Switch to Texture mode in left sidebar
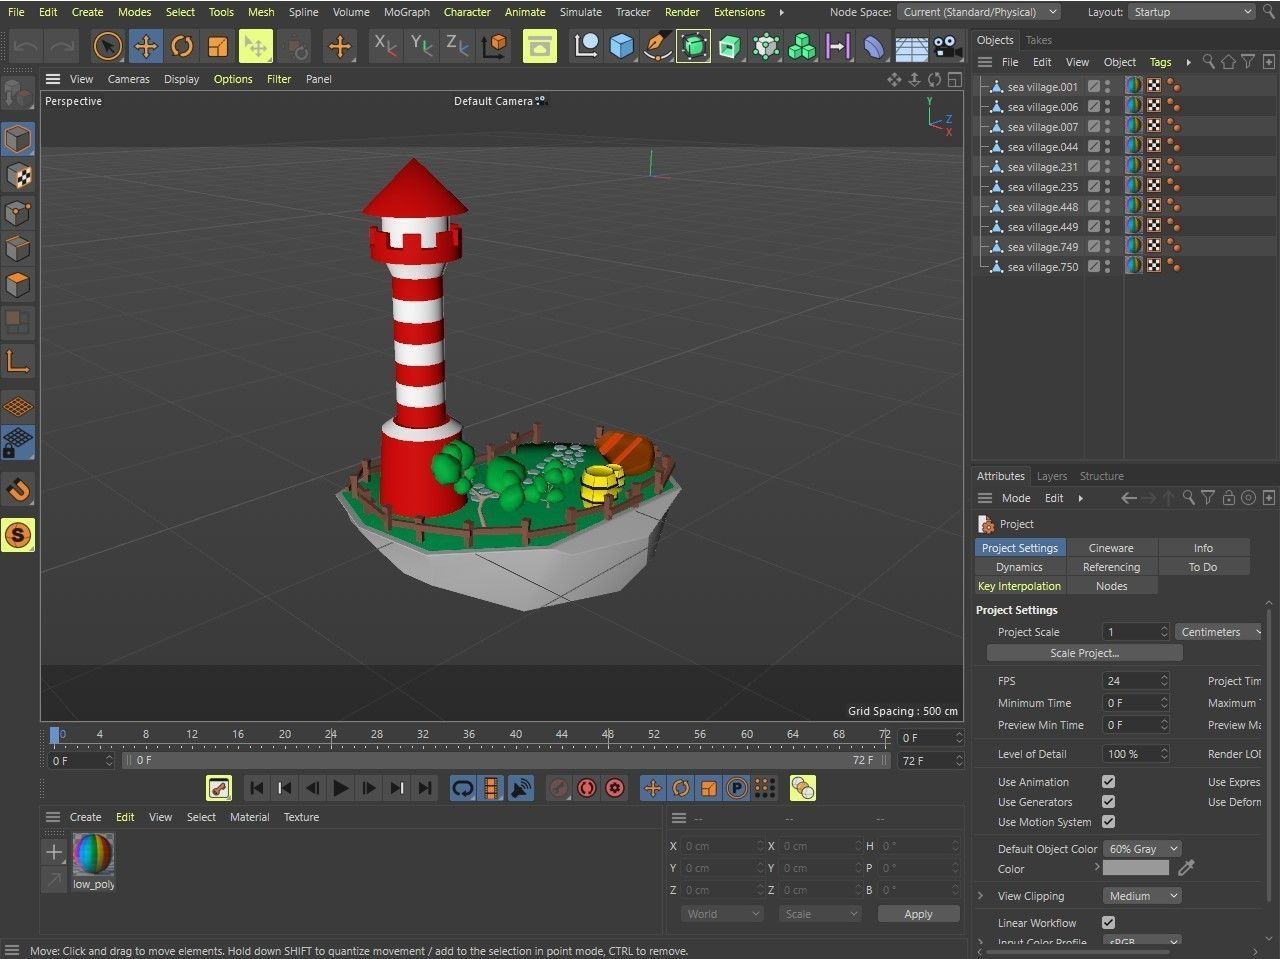1280x959 pixels. click(x=18, y=176)
